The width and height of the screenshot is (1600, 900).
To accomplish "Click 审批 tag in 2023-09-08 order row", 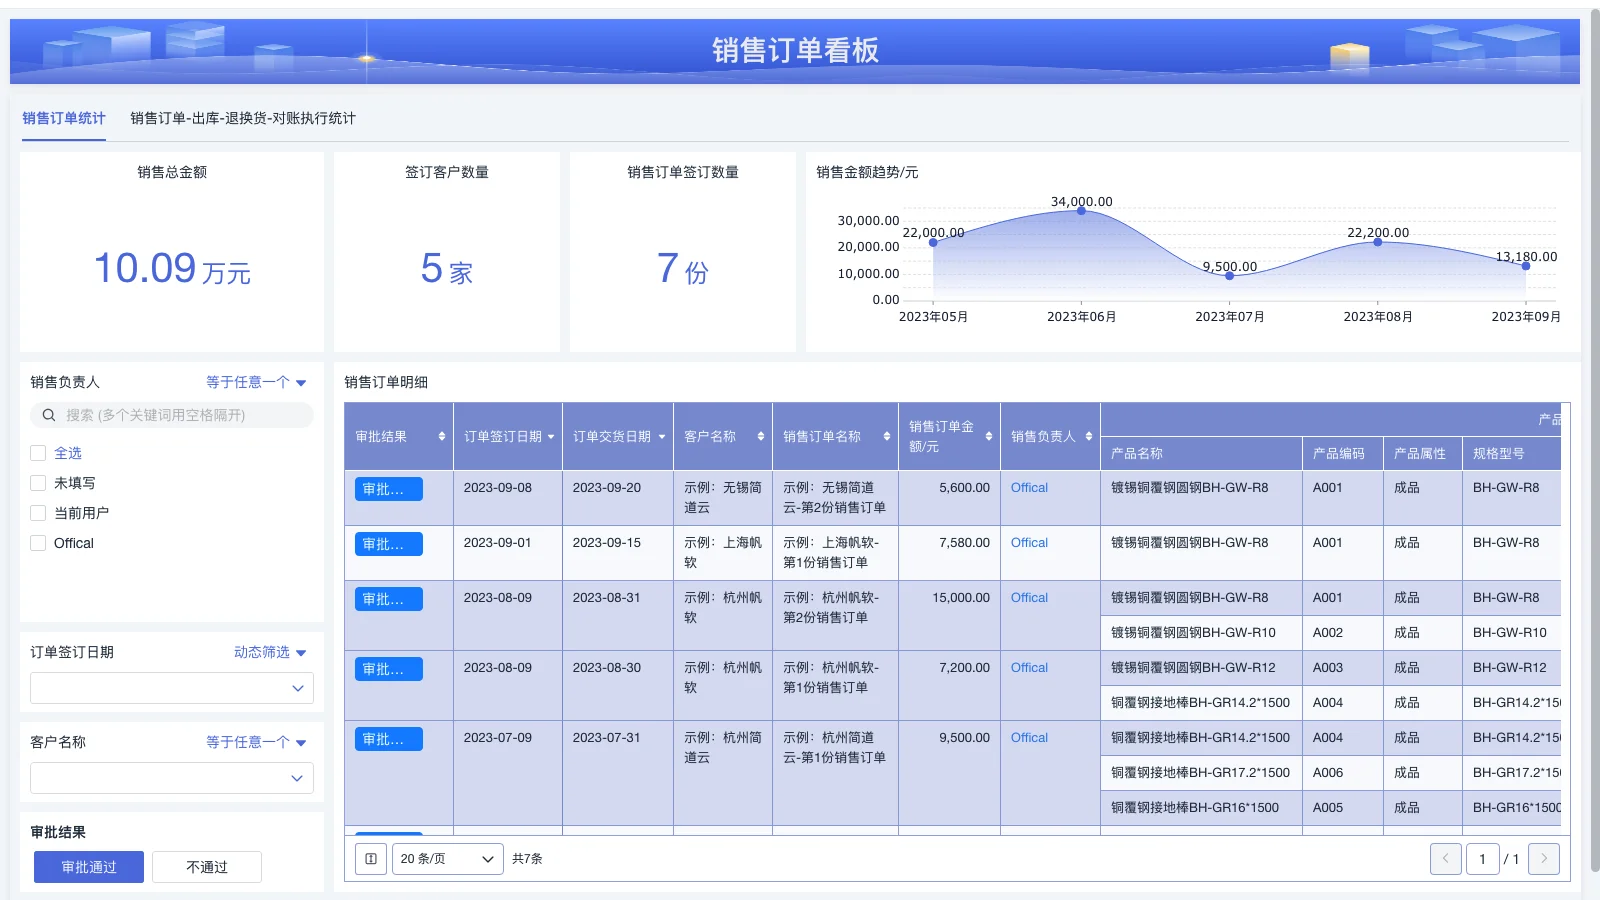I will [x=389, y=489].
